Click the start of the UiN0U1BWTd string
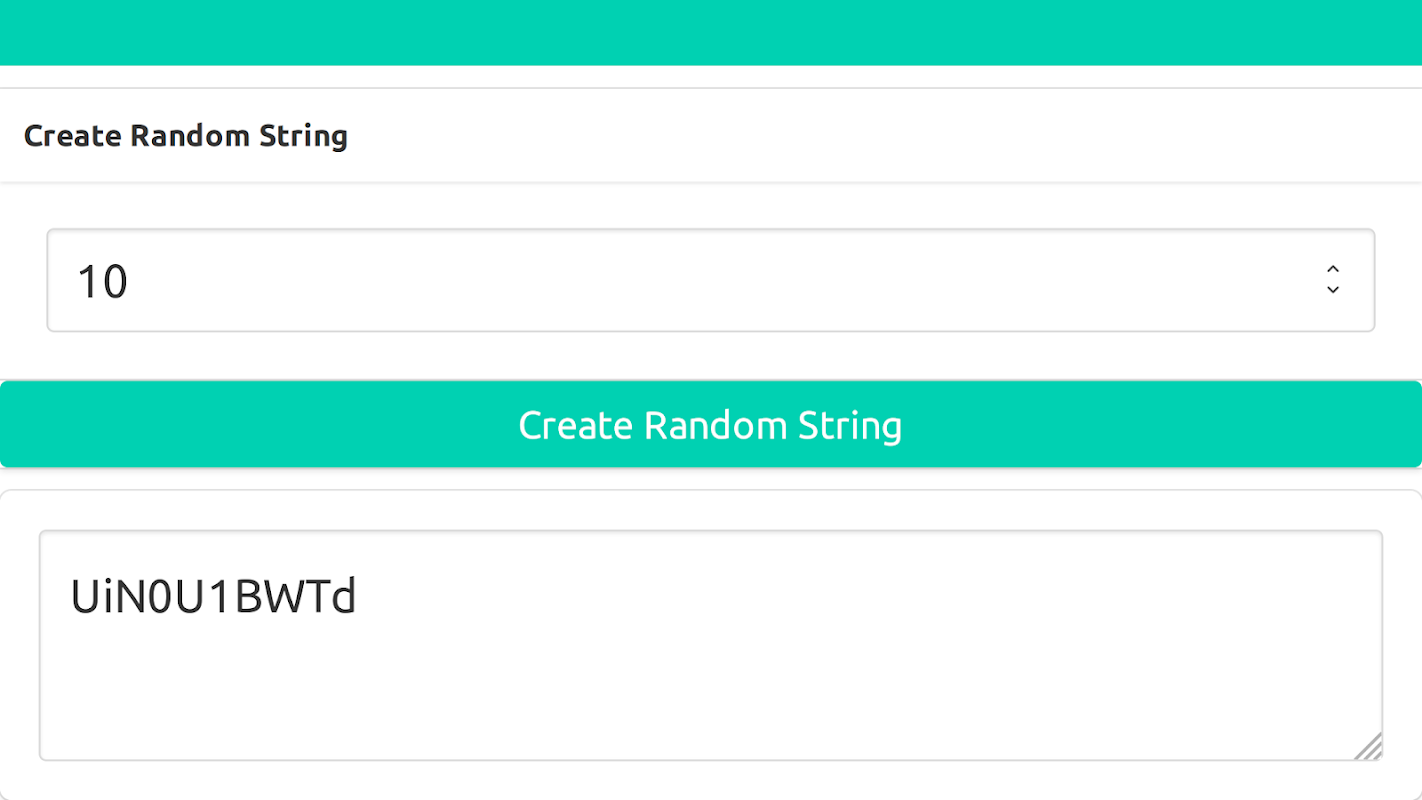Viewport: 1422px width, 800px height. point(71,597)
